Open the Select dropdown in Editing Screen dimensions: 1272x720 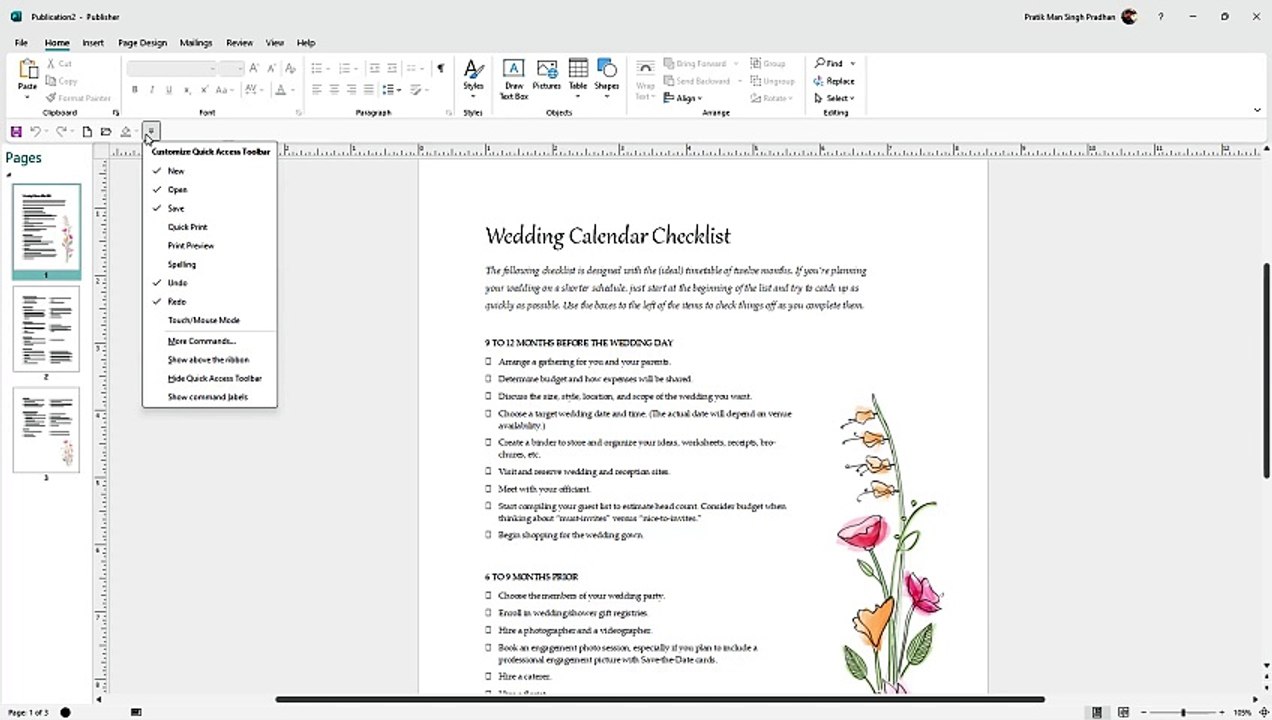834,98
